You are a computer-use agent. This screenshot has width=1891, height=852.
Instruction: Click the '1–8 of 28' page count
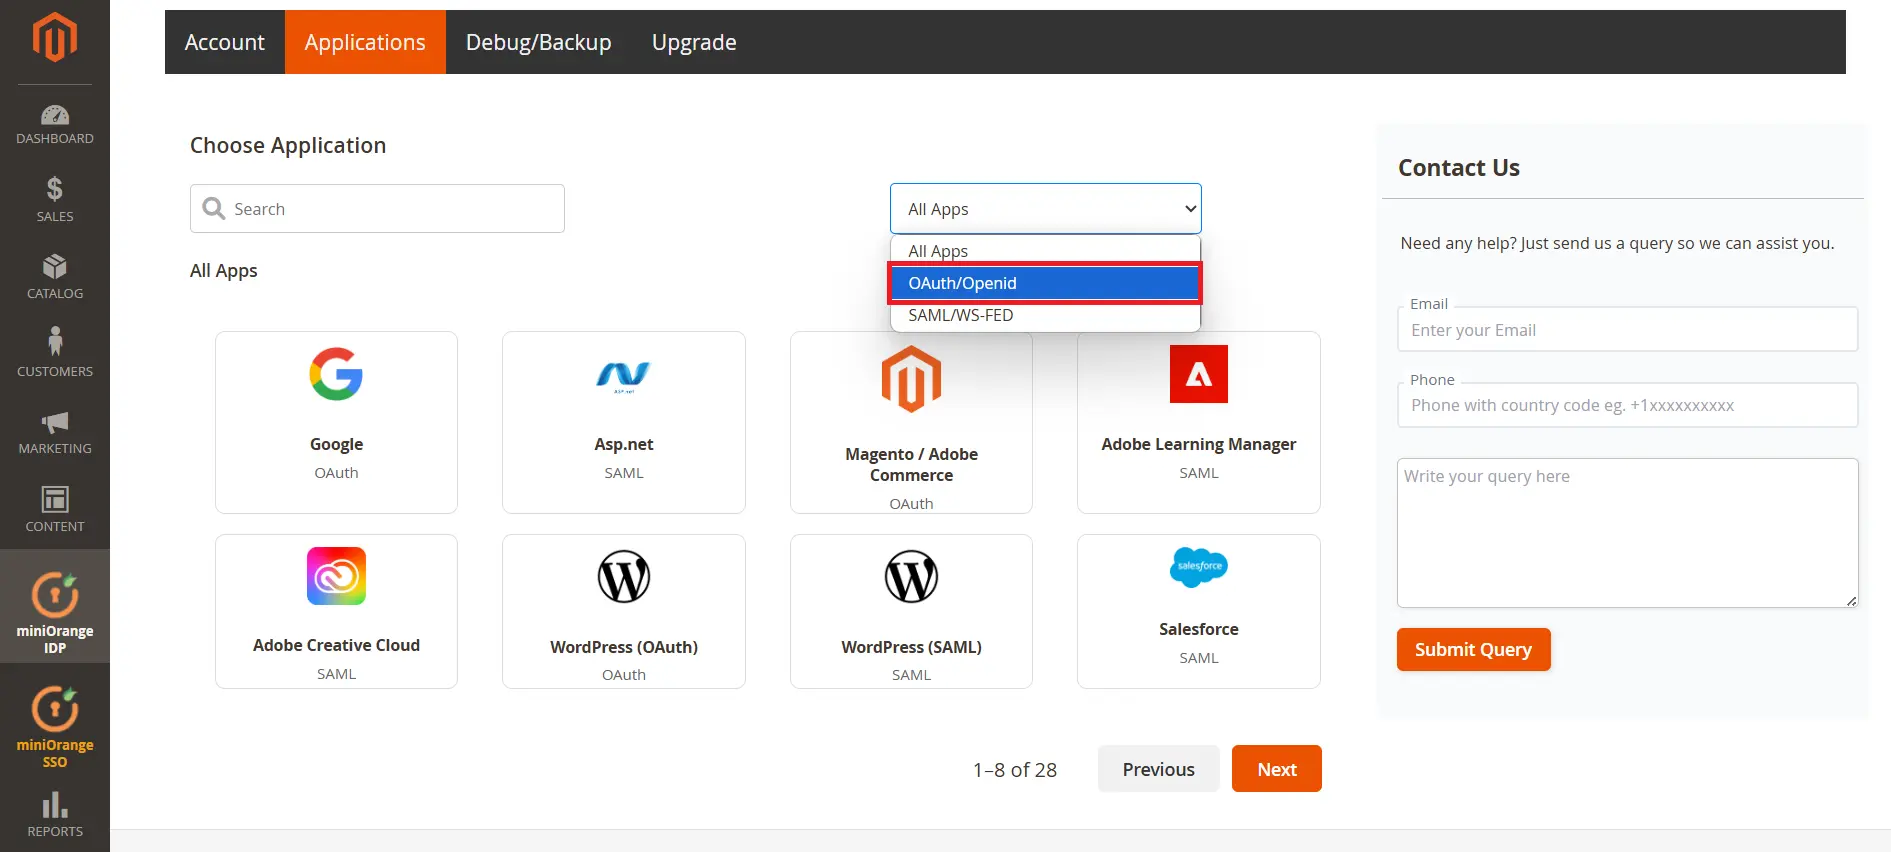[x=1014, y=770]
